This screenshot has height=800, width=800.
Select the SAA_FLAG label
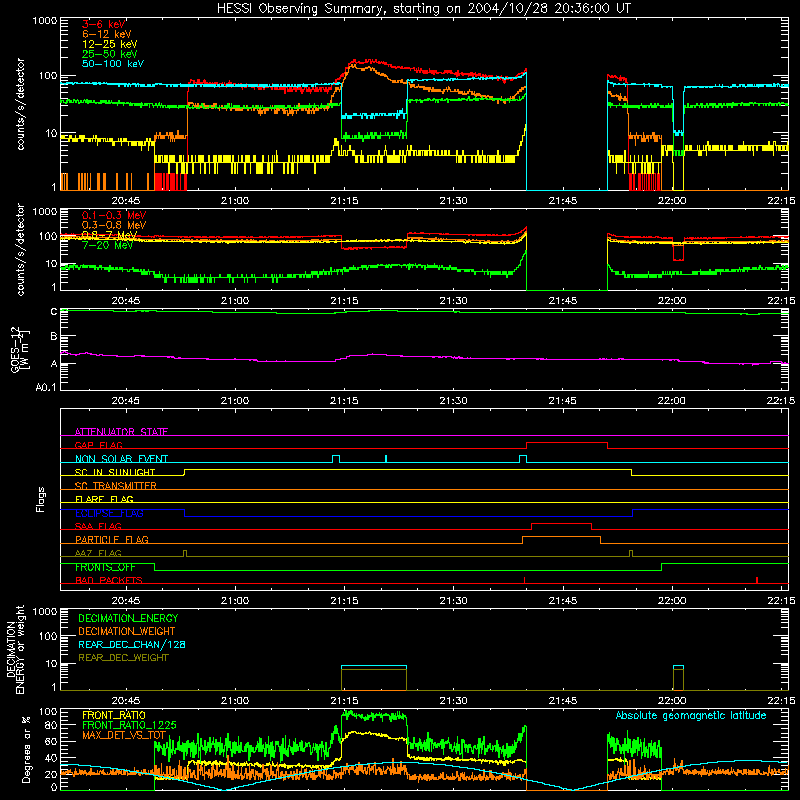pos(98,526)
